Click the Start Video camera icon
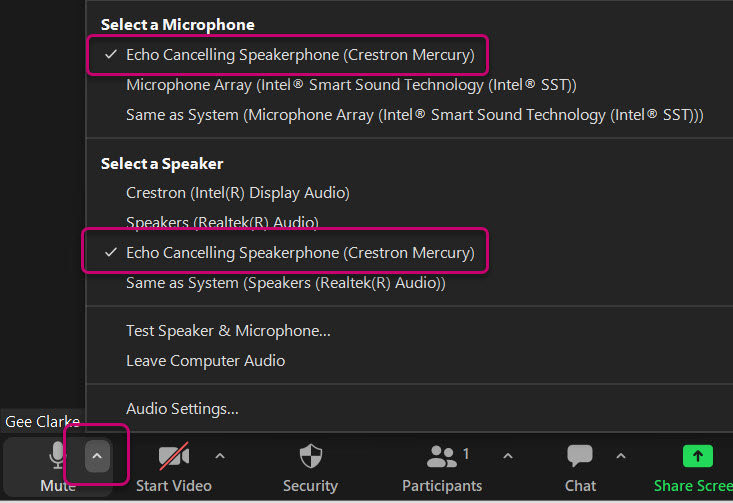The width and height of the screenshot is (733, 503). [x=174, y=456]
